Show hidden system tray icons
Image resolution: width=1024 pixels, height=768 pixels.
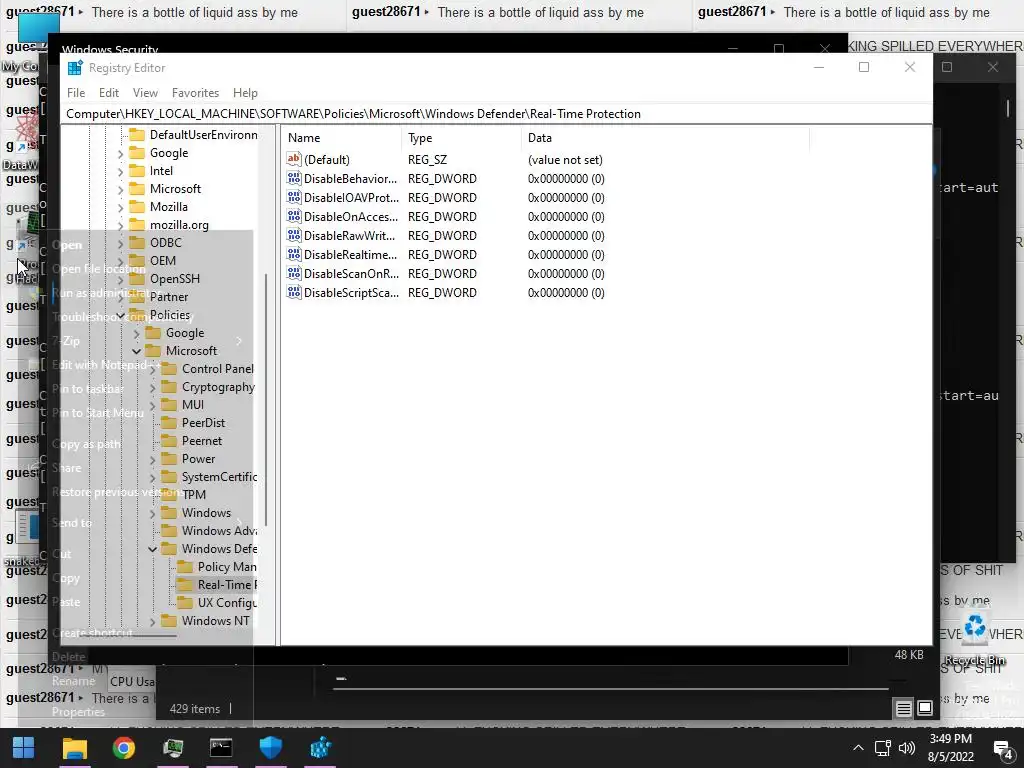coord(858,748)
